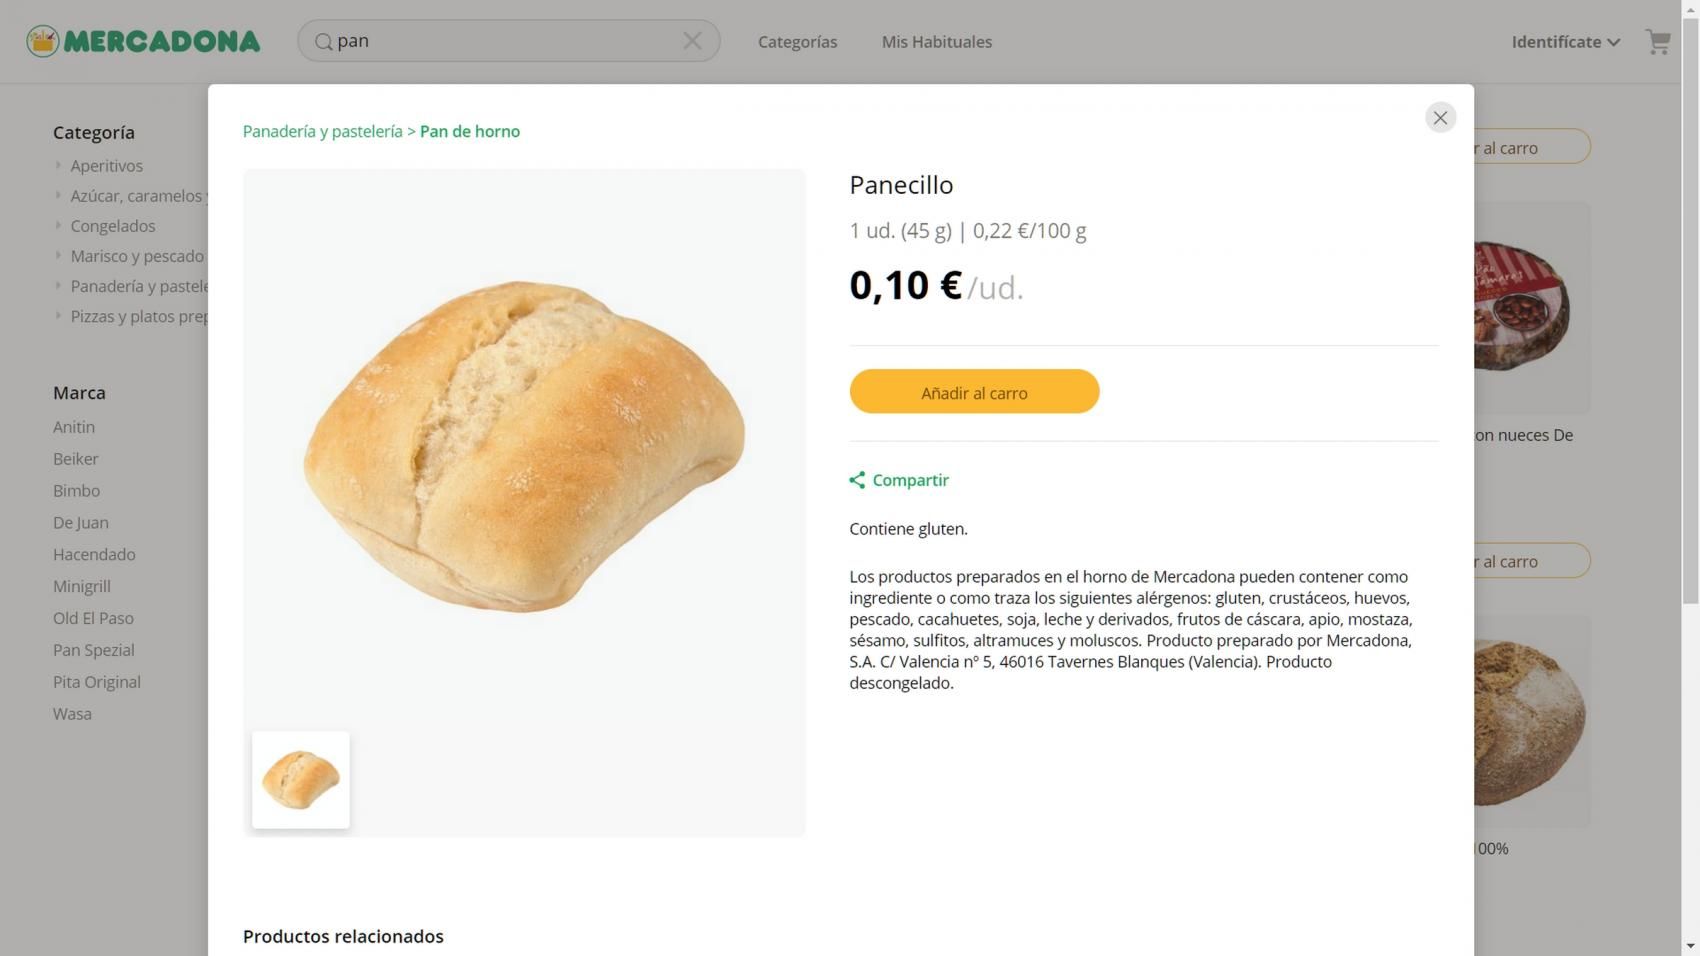Open the Identifícate dropdown

coord(1565,42)
